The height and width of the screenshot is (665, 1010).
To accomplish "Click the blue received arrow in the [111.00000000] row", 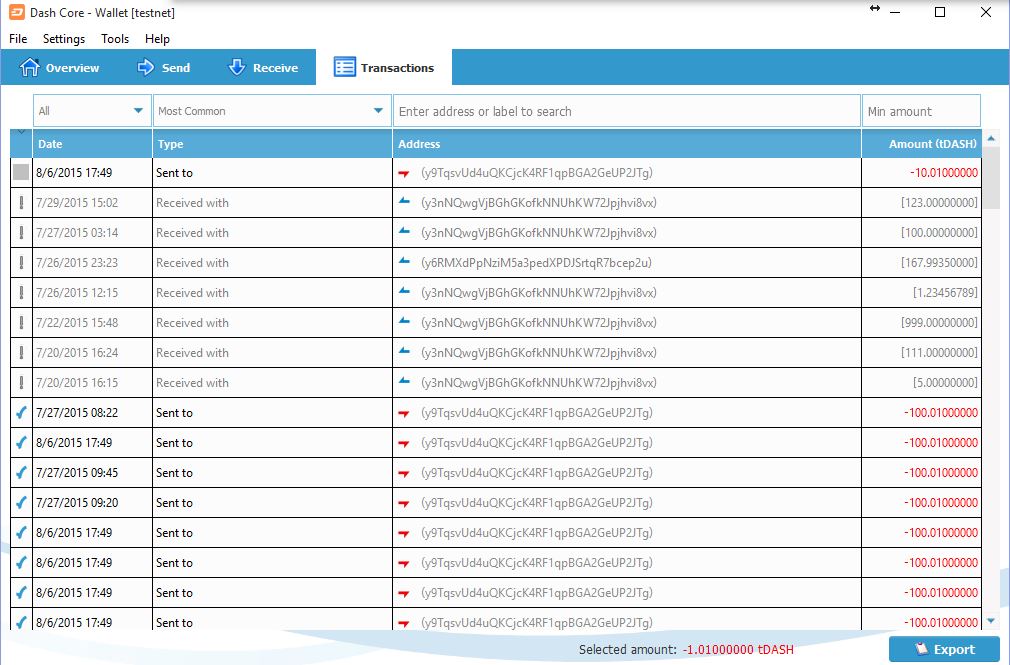I will pos(404,351).
